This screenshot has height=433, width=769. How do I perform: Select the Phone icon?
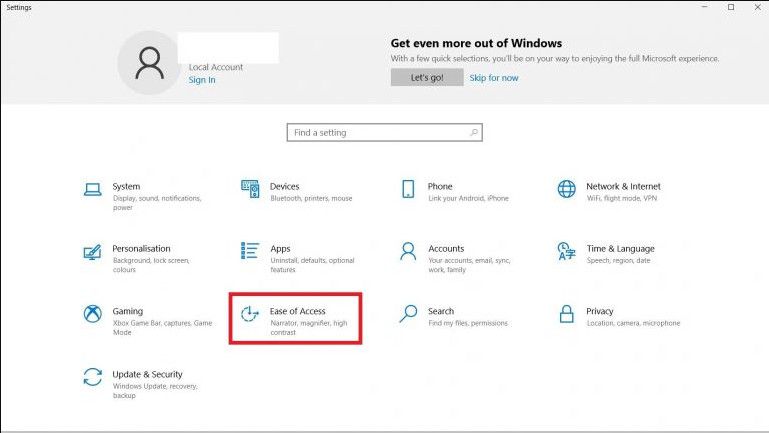[x=408, y=189]
